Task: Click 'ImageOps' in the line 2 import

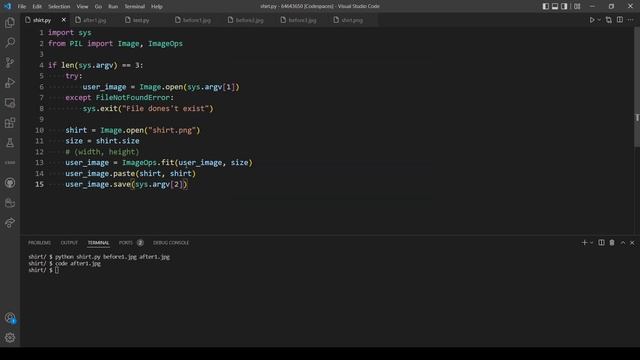Action: 165,43
